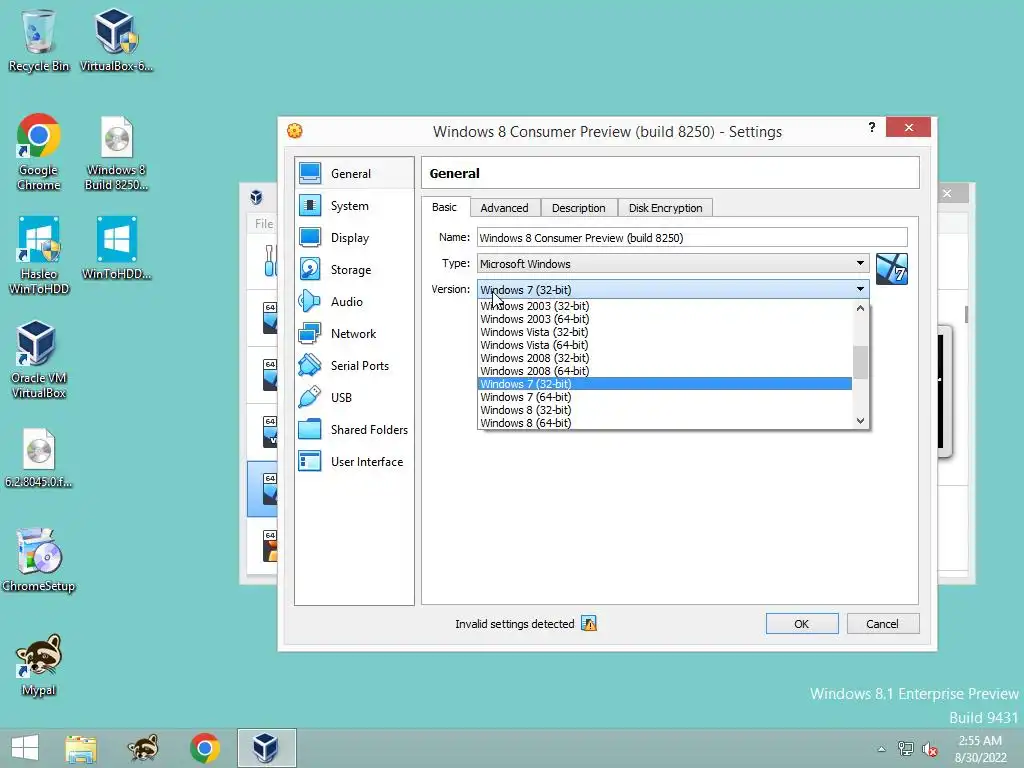Open the Serial Ports settings category
The width and height of the screenshot is (1024, 768).
[353, 366]
